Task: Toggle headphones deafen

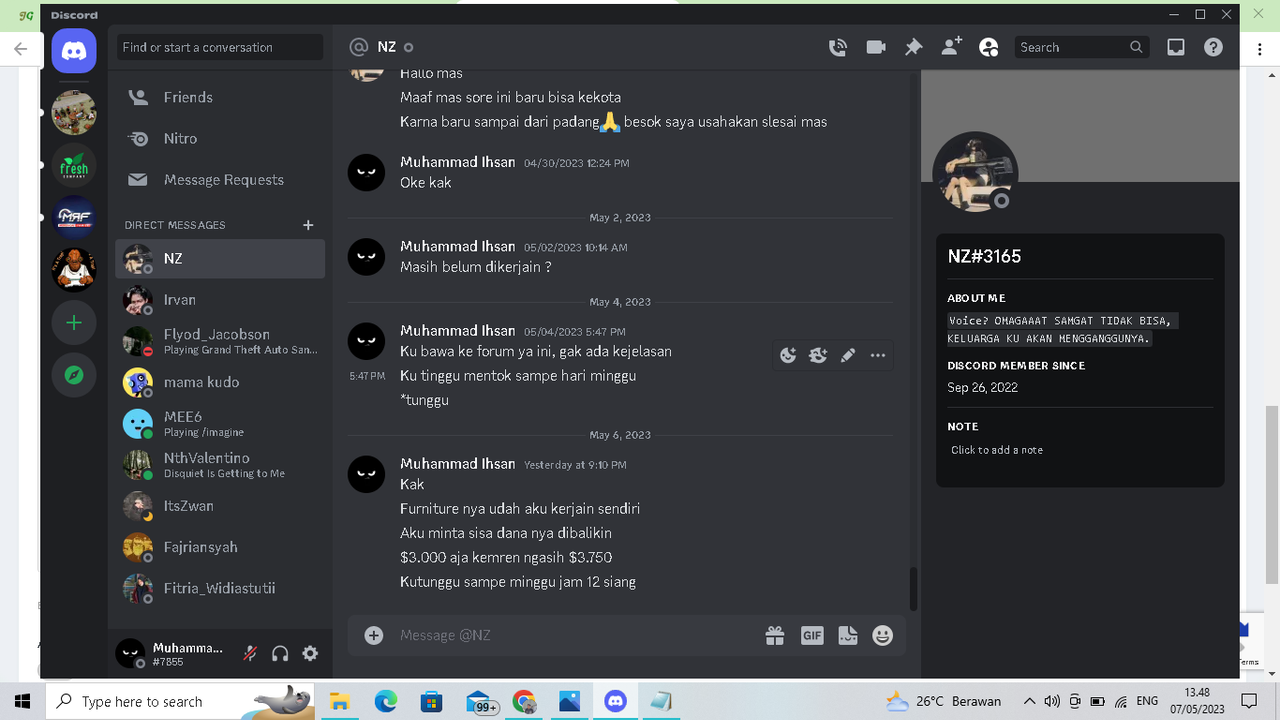Action: pyautogui.click(x=280, y=653)
